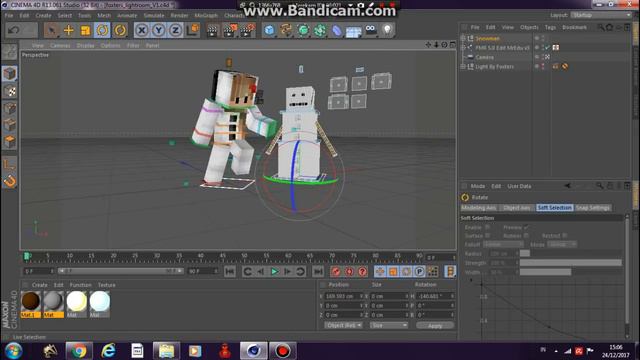Viewport: 640px width, 360px height.
Task: Toggle visibility dots for Camera object
Action: click(x=542, y=57)
